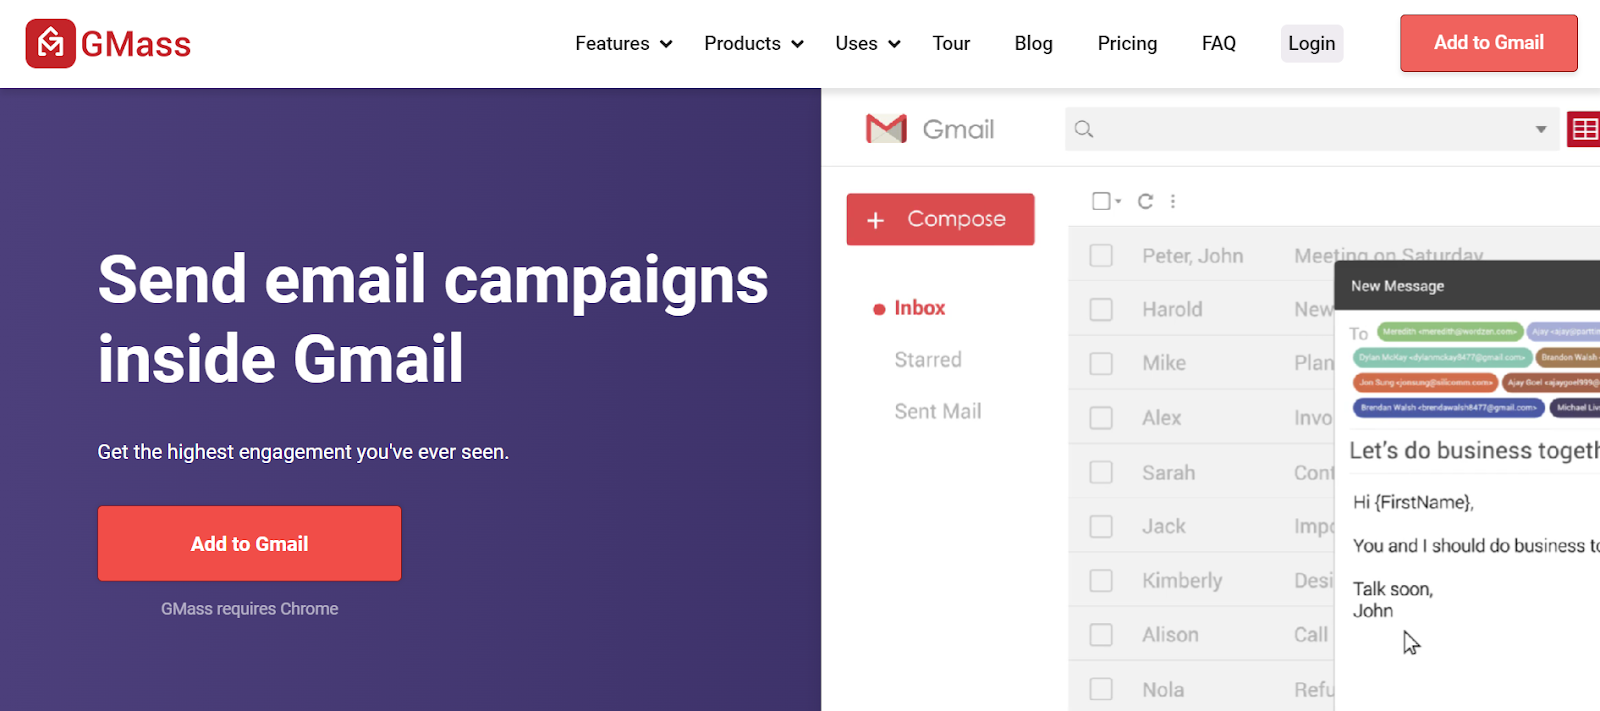
Task: Select Sarah's email checkbox
Action: 1101,471
